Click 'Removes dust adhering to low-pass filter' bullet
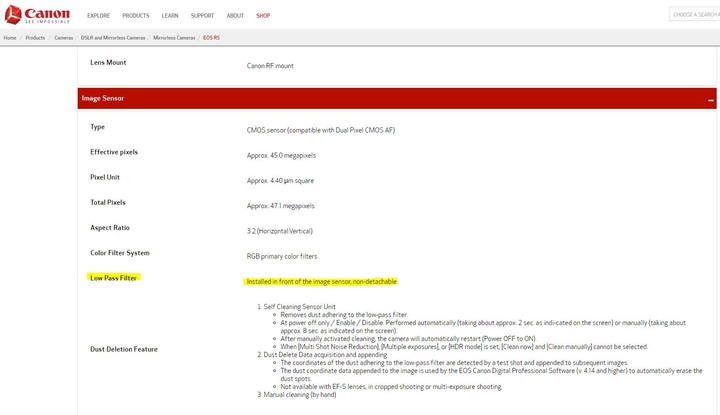The image size is (720, 415). click(344, 314)
